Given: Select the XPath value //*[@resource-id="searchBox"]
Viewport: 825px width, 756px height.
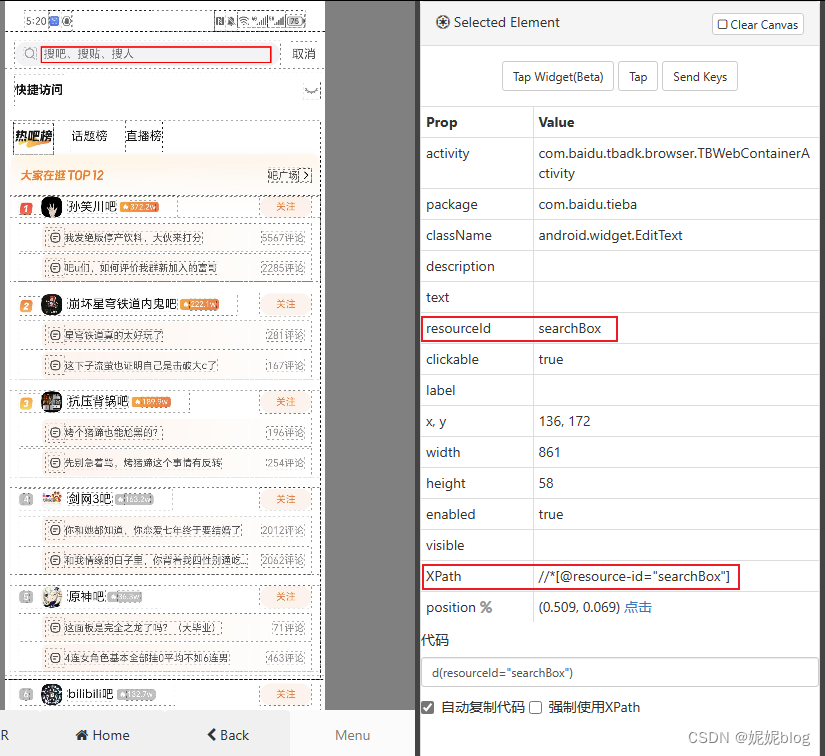Looking at the screenshot, I should tap(634, 577).
